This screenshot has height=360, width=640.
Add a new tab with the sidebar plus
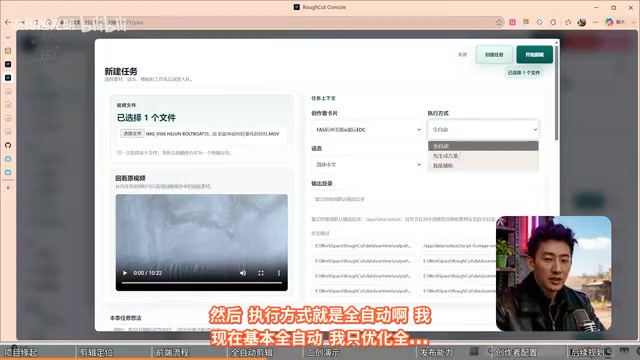pyautogui.click(x=8, y=188)
